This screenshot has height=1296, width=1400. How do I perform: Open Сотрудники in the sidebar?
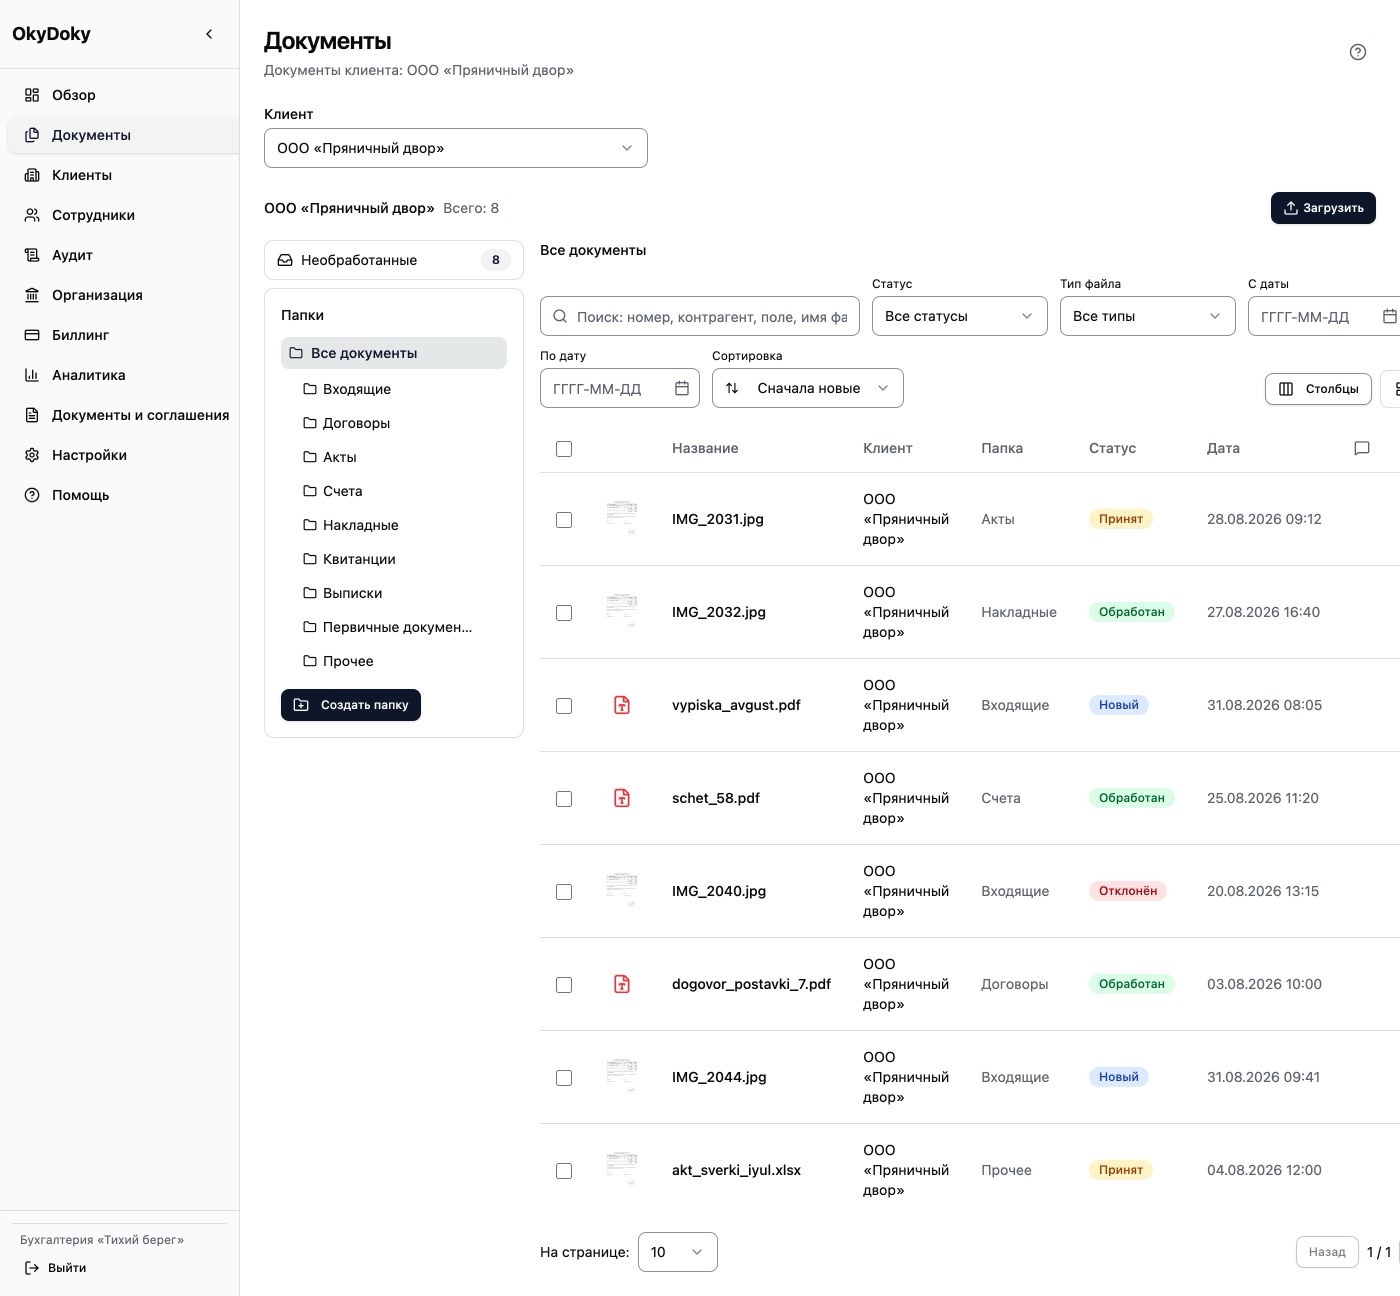[123, 215]
